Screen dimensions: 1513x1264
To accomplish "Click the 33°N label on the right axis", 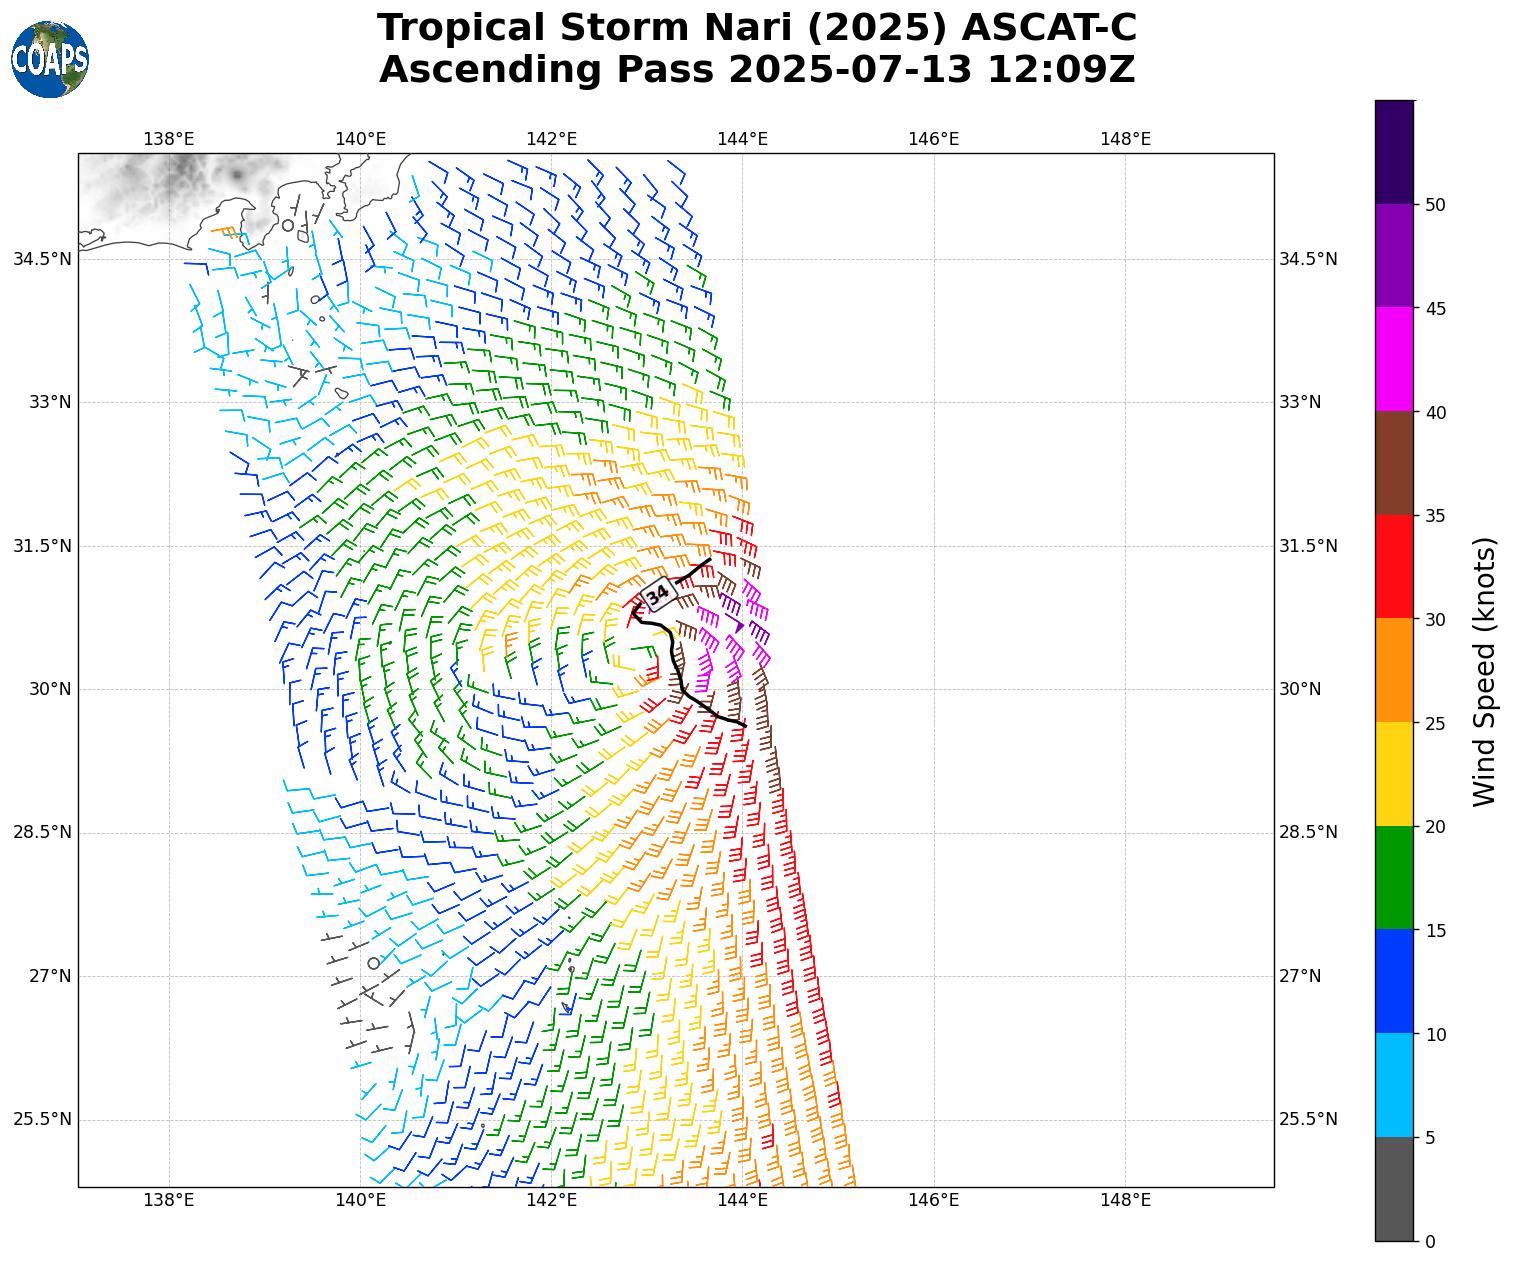I will click(x=1300, y=402).
